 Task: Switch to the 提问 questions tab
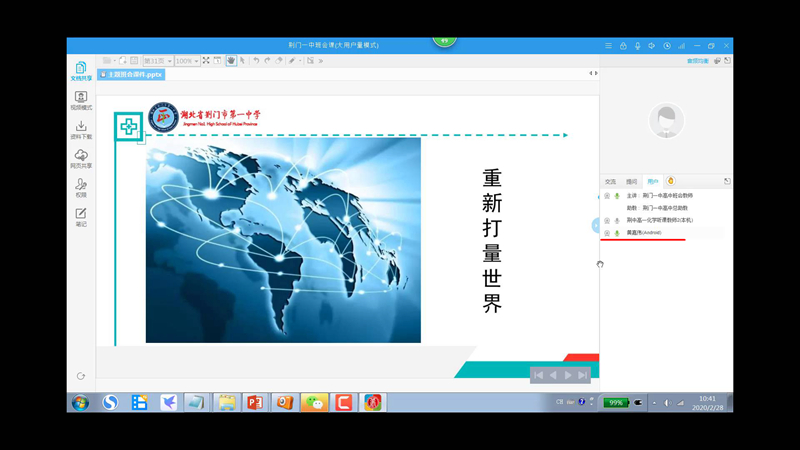pos(632,182)
